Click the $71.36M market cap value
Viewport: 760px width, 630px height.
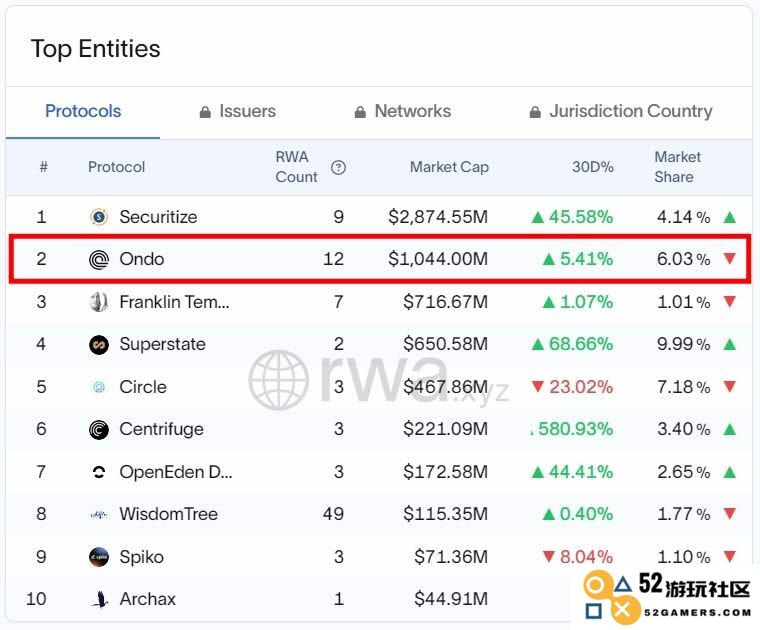[451, 557]
